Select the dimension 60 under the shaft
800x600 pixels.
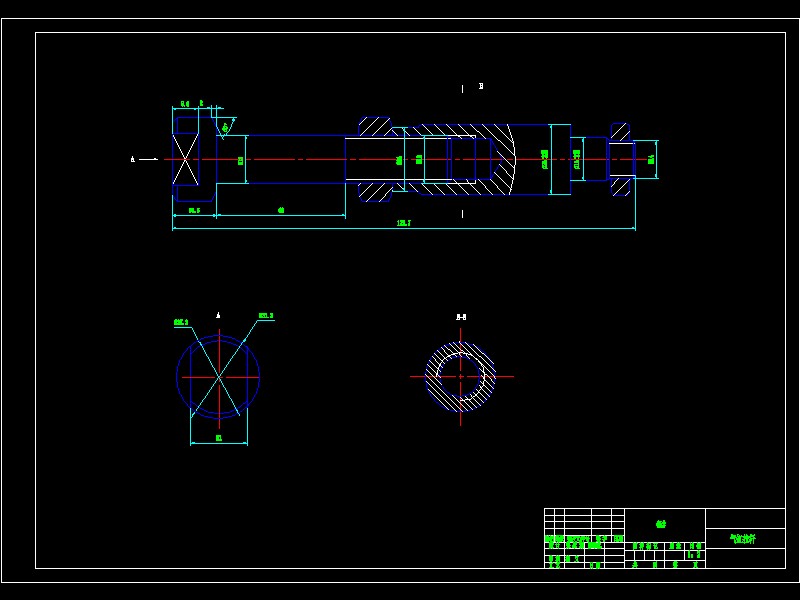click(281, 210)
